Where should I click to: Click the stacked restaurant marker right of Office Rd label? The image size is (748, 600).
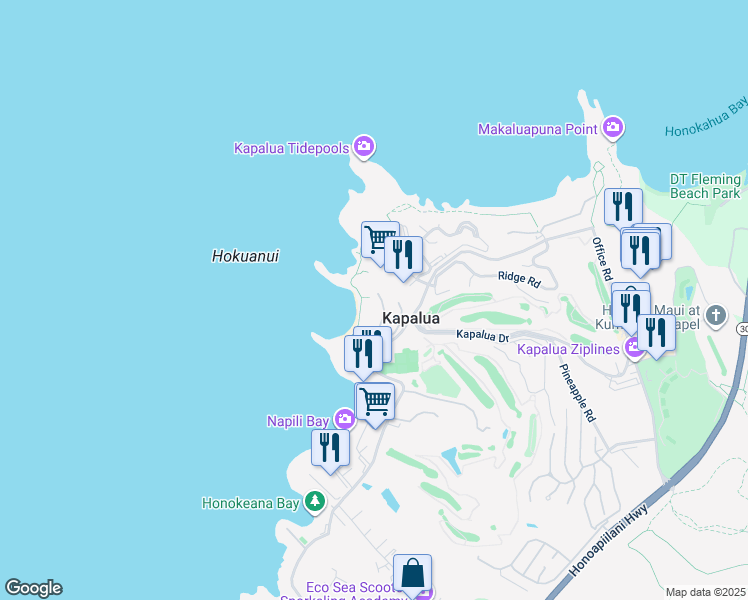coord(640,252)
